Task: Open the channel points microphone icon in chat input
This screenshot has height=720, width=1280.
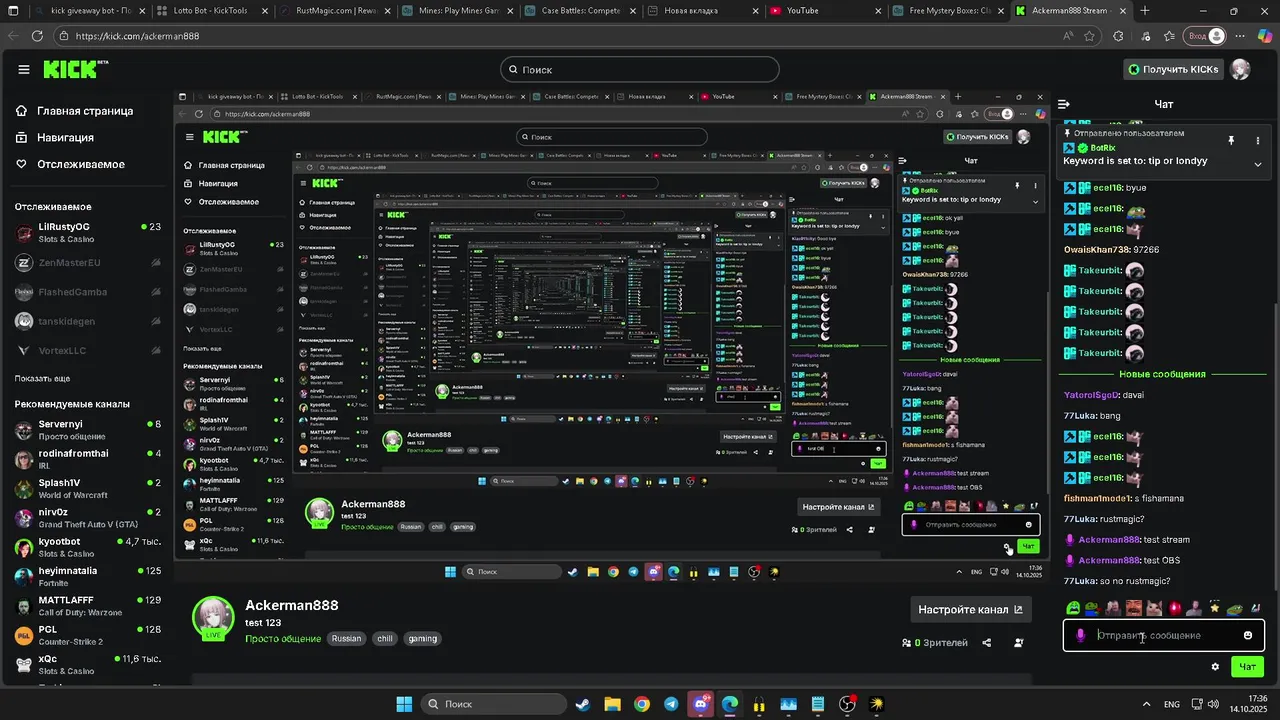Action: pyautogui.click(x=1080, y=635)
